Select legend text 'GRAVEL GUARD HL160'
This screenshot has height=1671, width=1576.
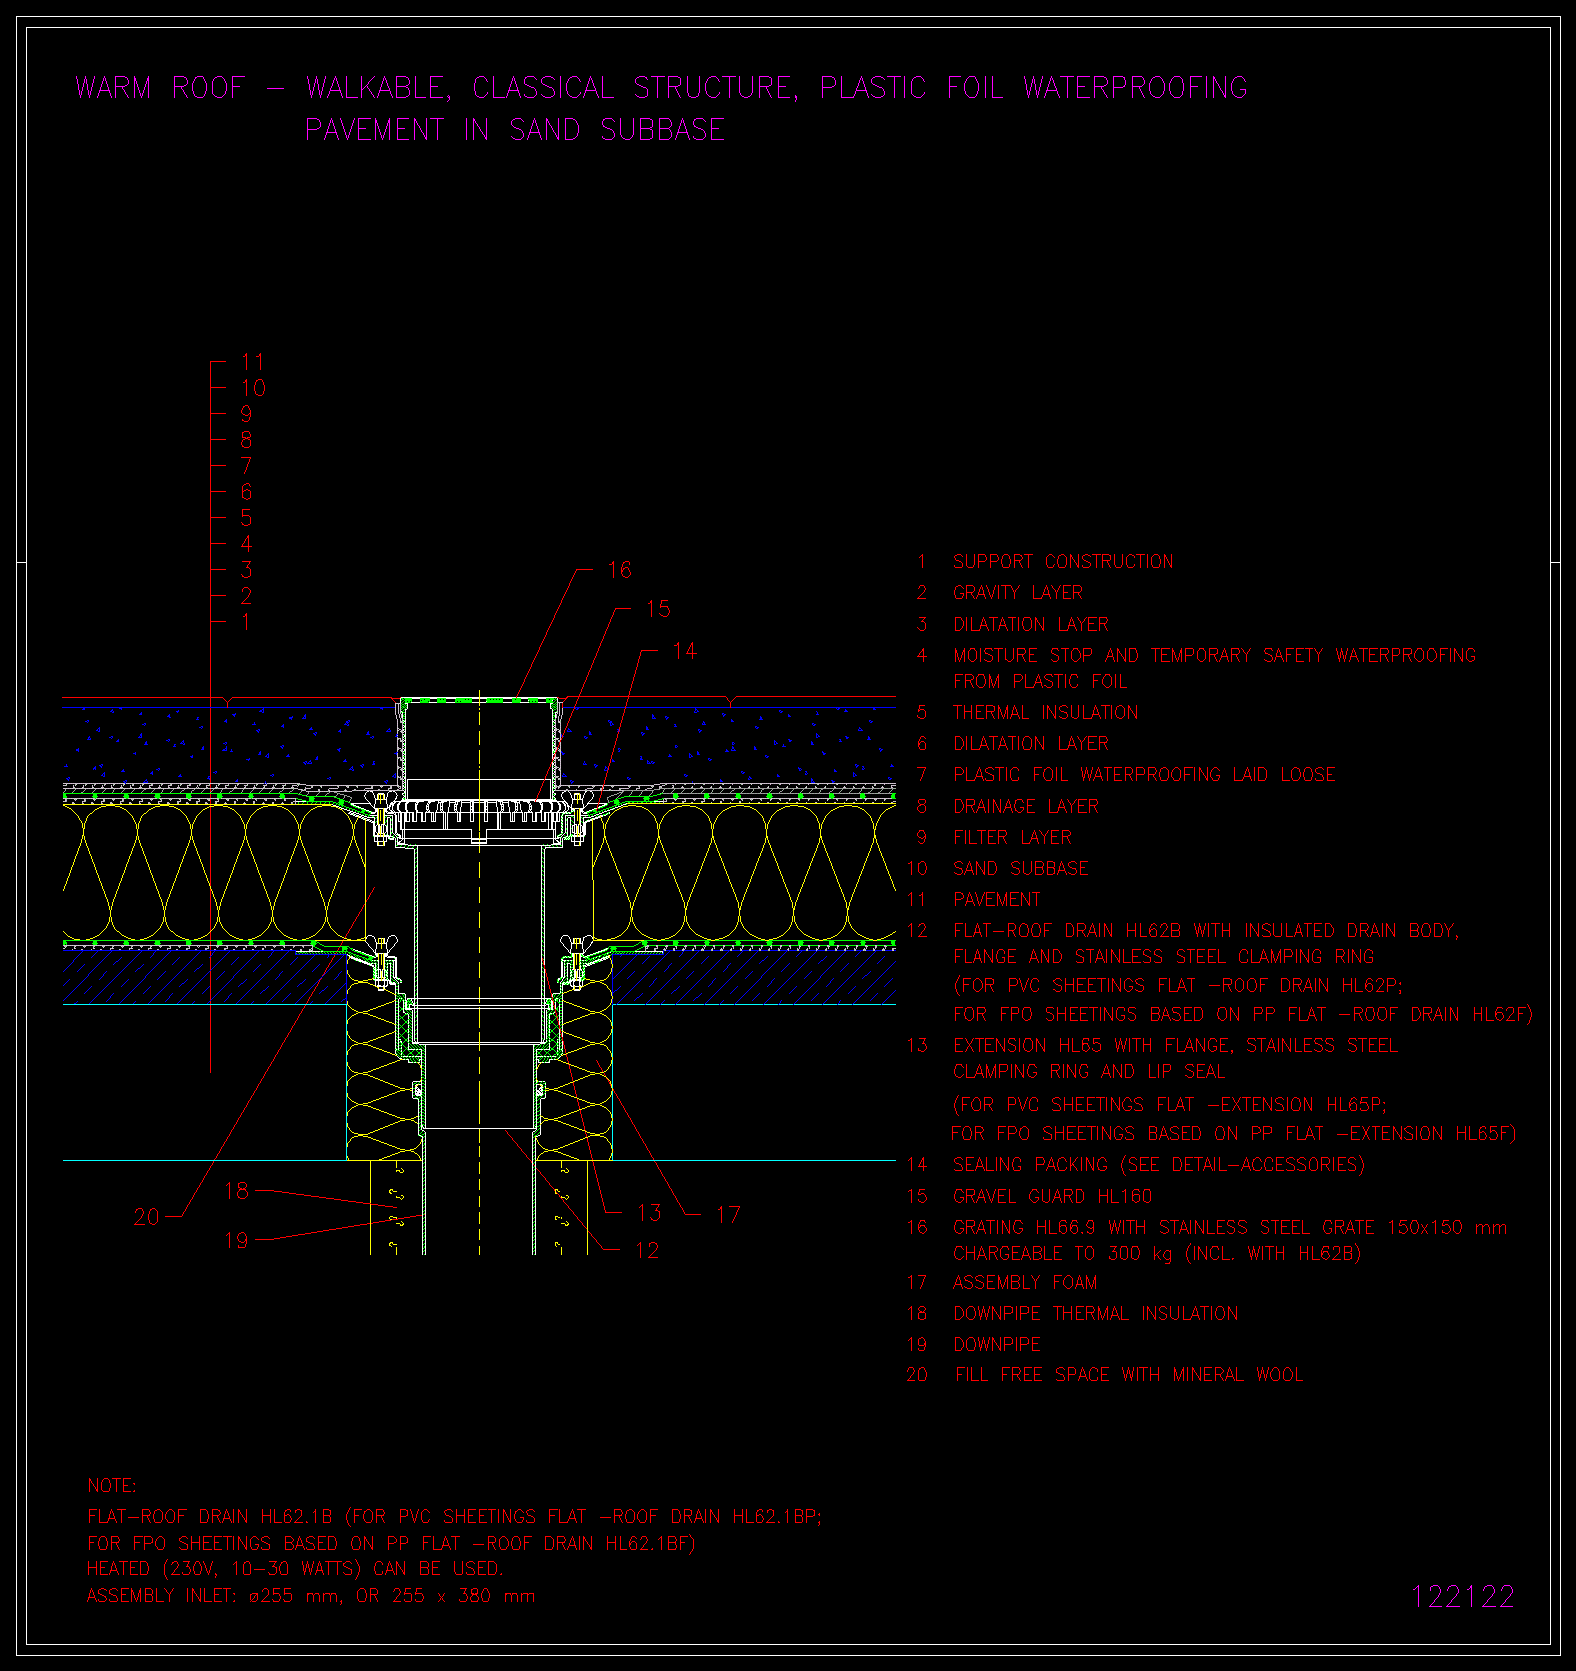coord(1053,1197)
